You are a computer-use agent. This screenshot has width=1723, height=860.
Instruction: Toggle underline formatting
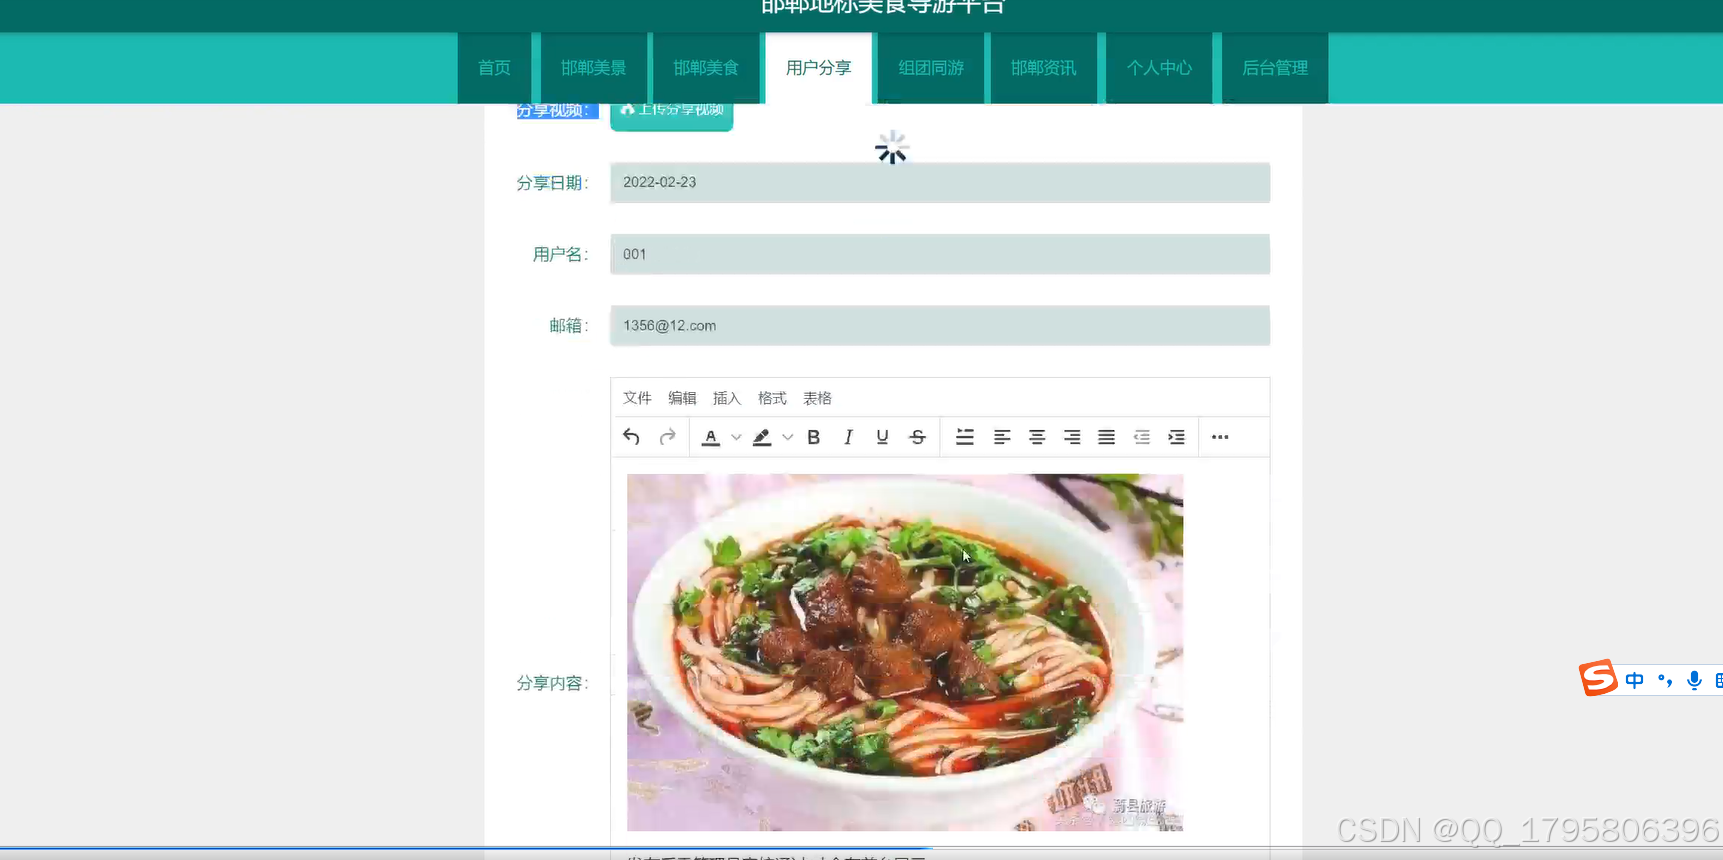[882, 437]
